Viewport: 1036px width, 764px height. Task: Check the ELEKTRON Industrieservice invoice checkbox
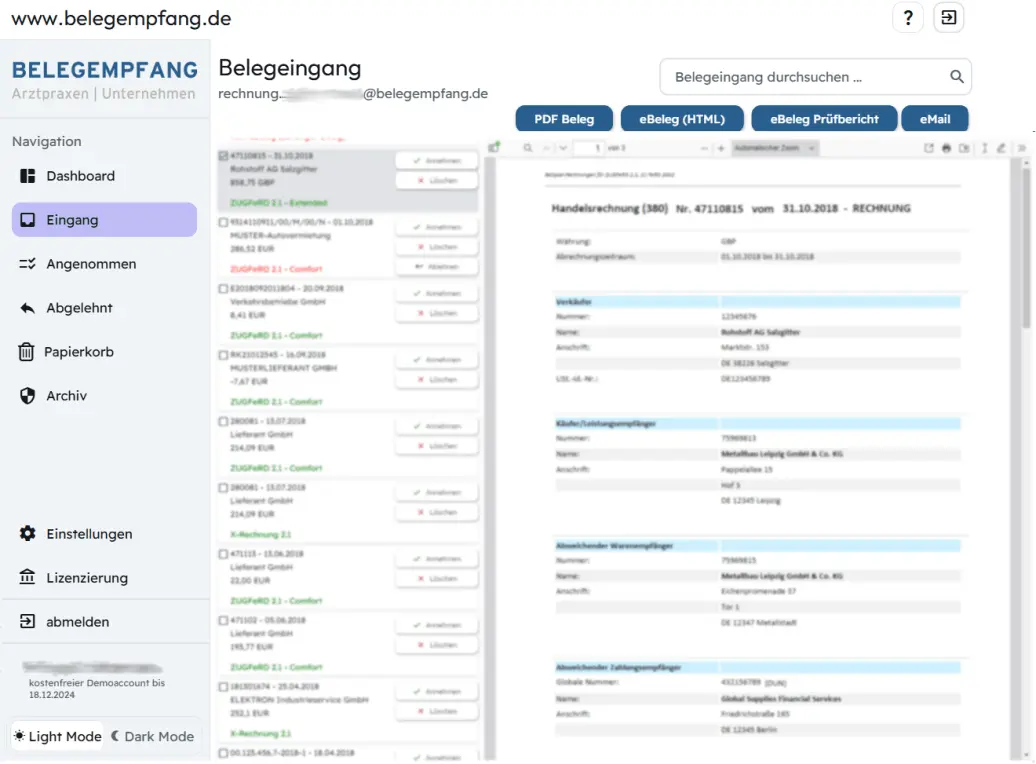pyautogui.click(x=223, y=687)
